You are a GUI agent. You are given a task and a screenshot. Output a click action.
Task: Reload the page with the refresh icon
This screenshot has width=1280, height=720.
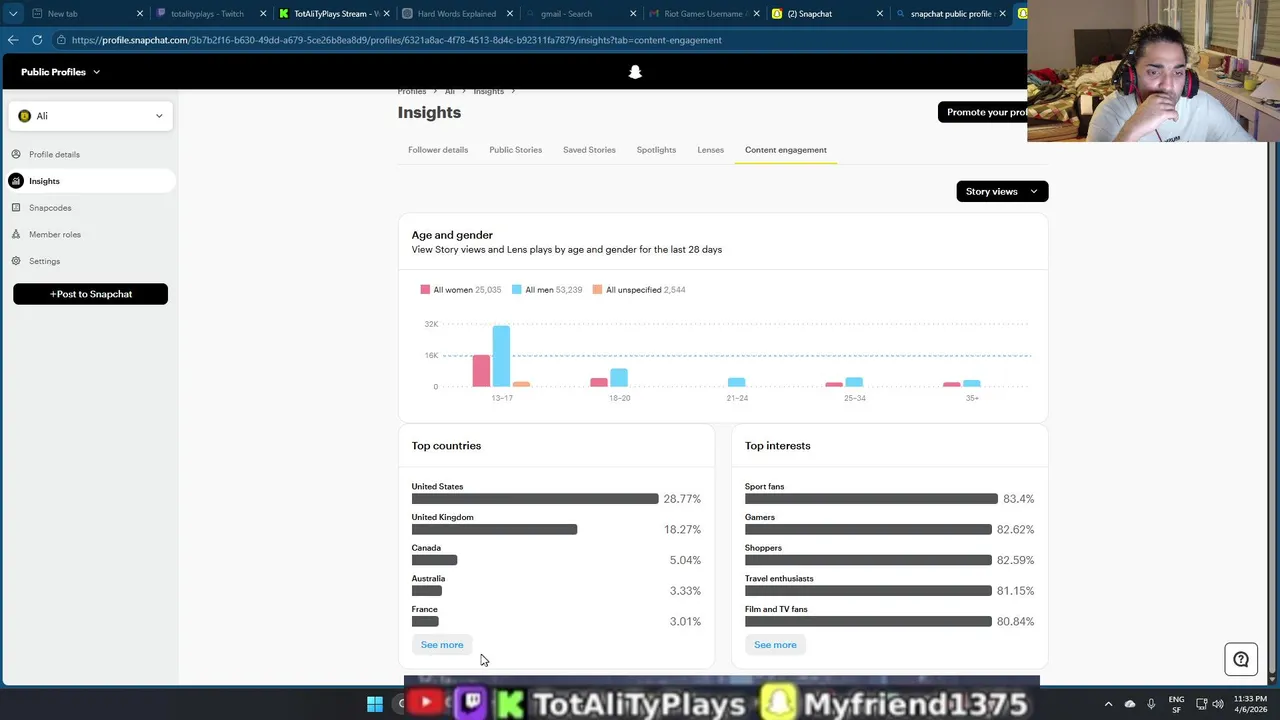tap(37, 40)
